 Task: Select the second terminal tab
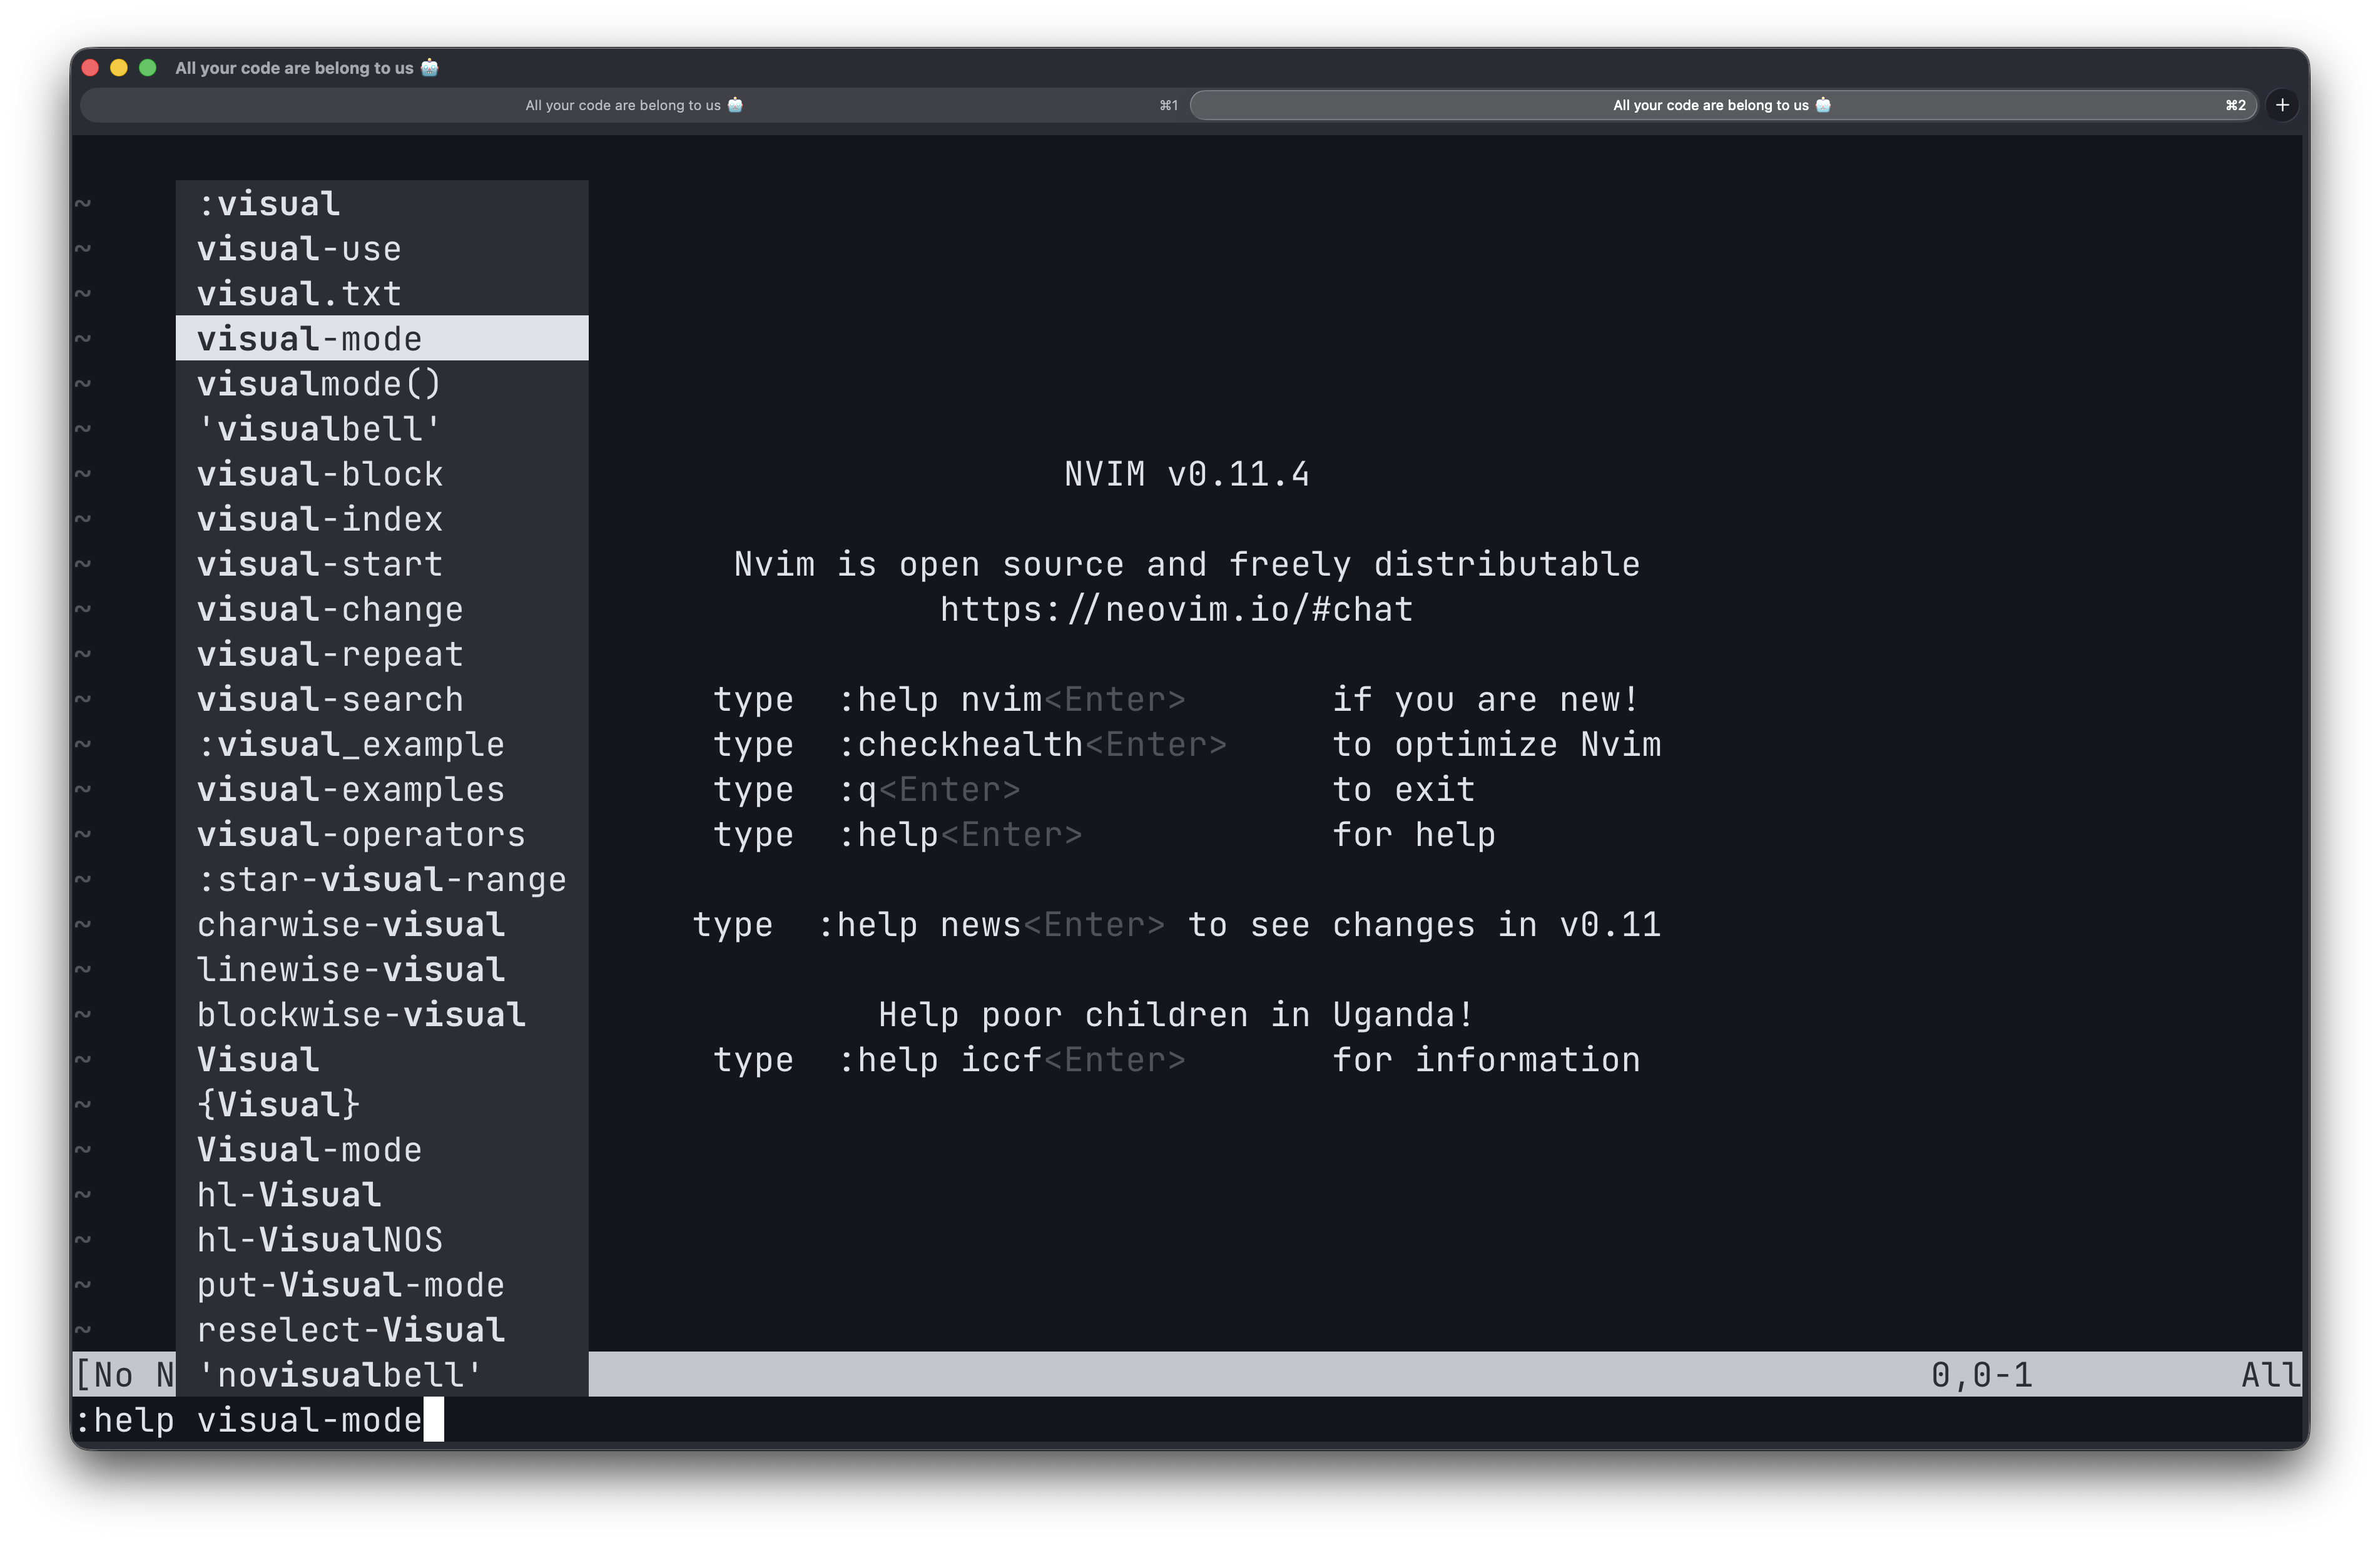tap(1720, 105)
